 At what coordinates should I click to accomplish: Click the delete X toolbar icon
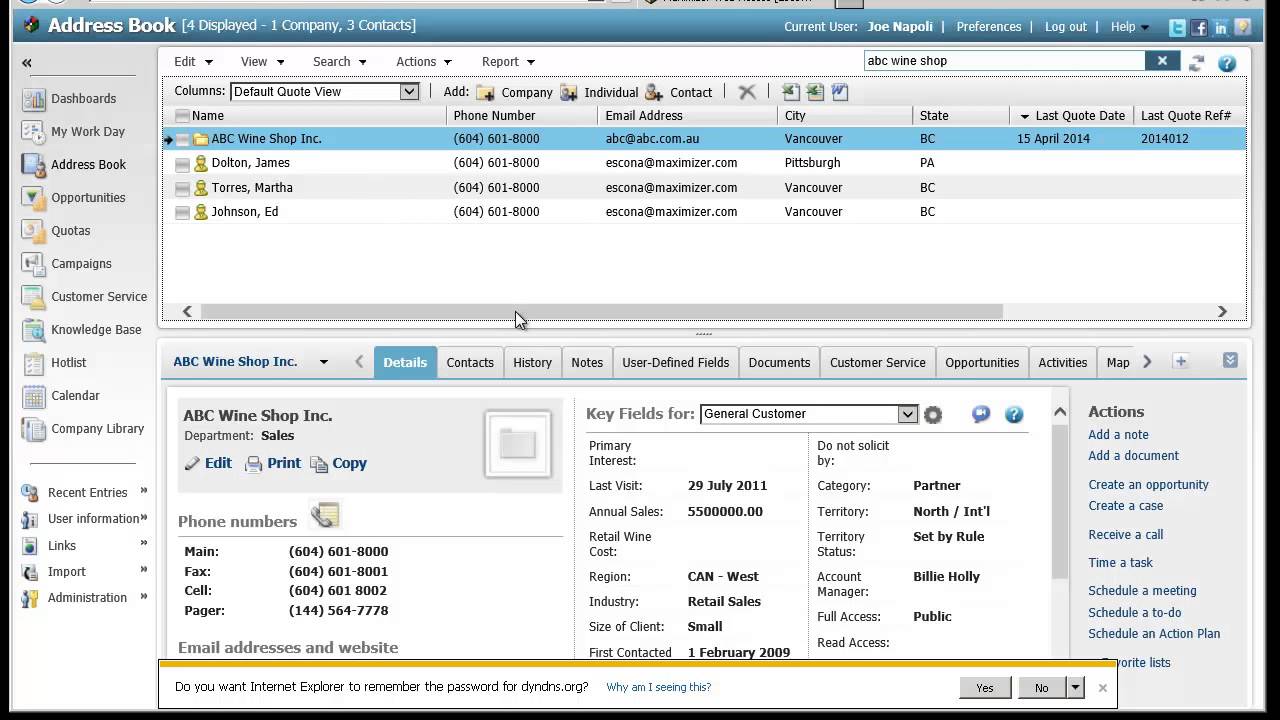pyautogui.click(x=747, y=92)
